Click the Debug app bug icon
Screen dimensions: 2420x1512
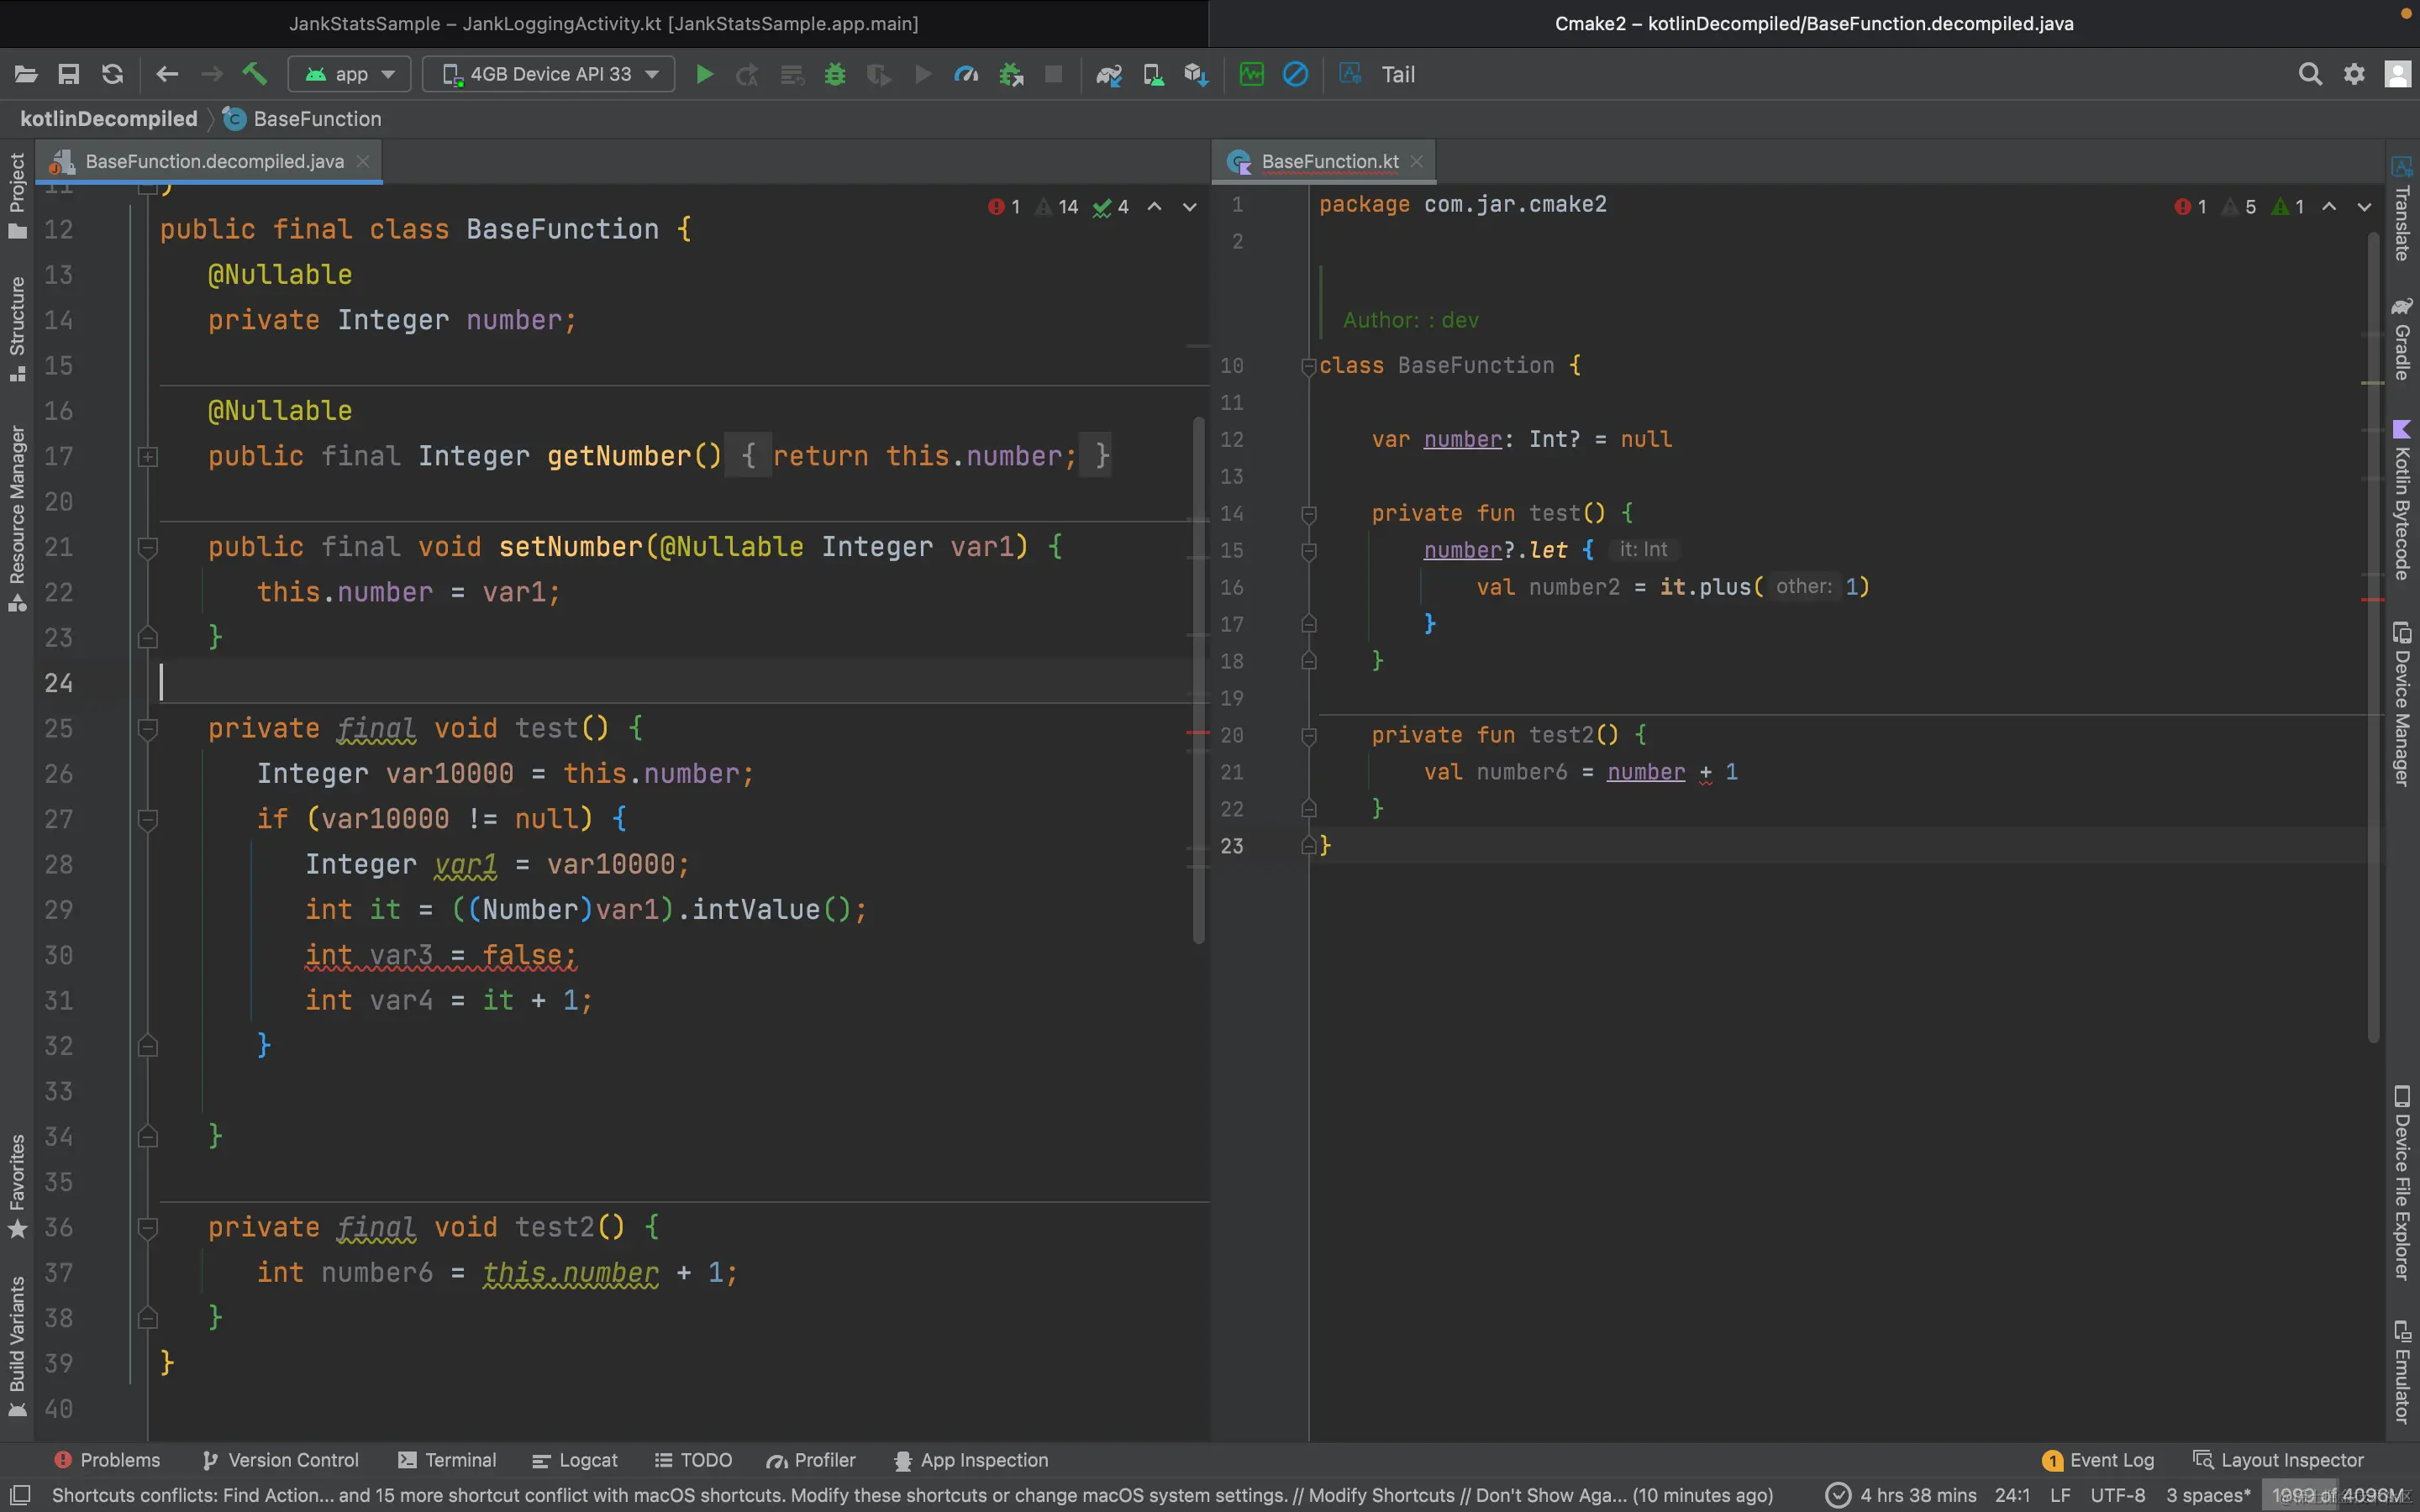834,74
